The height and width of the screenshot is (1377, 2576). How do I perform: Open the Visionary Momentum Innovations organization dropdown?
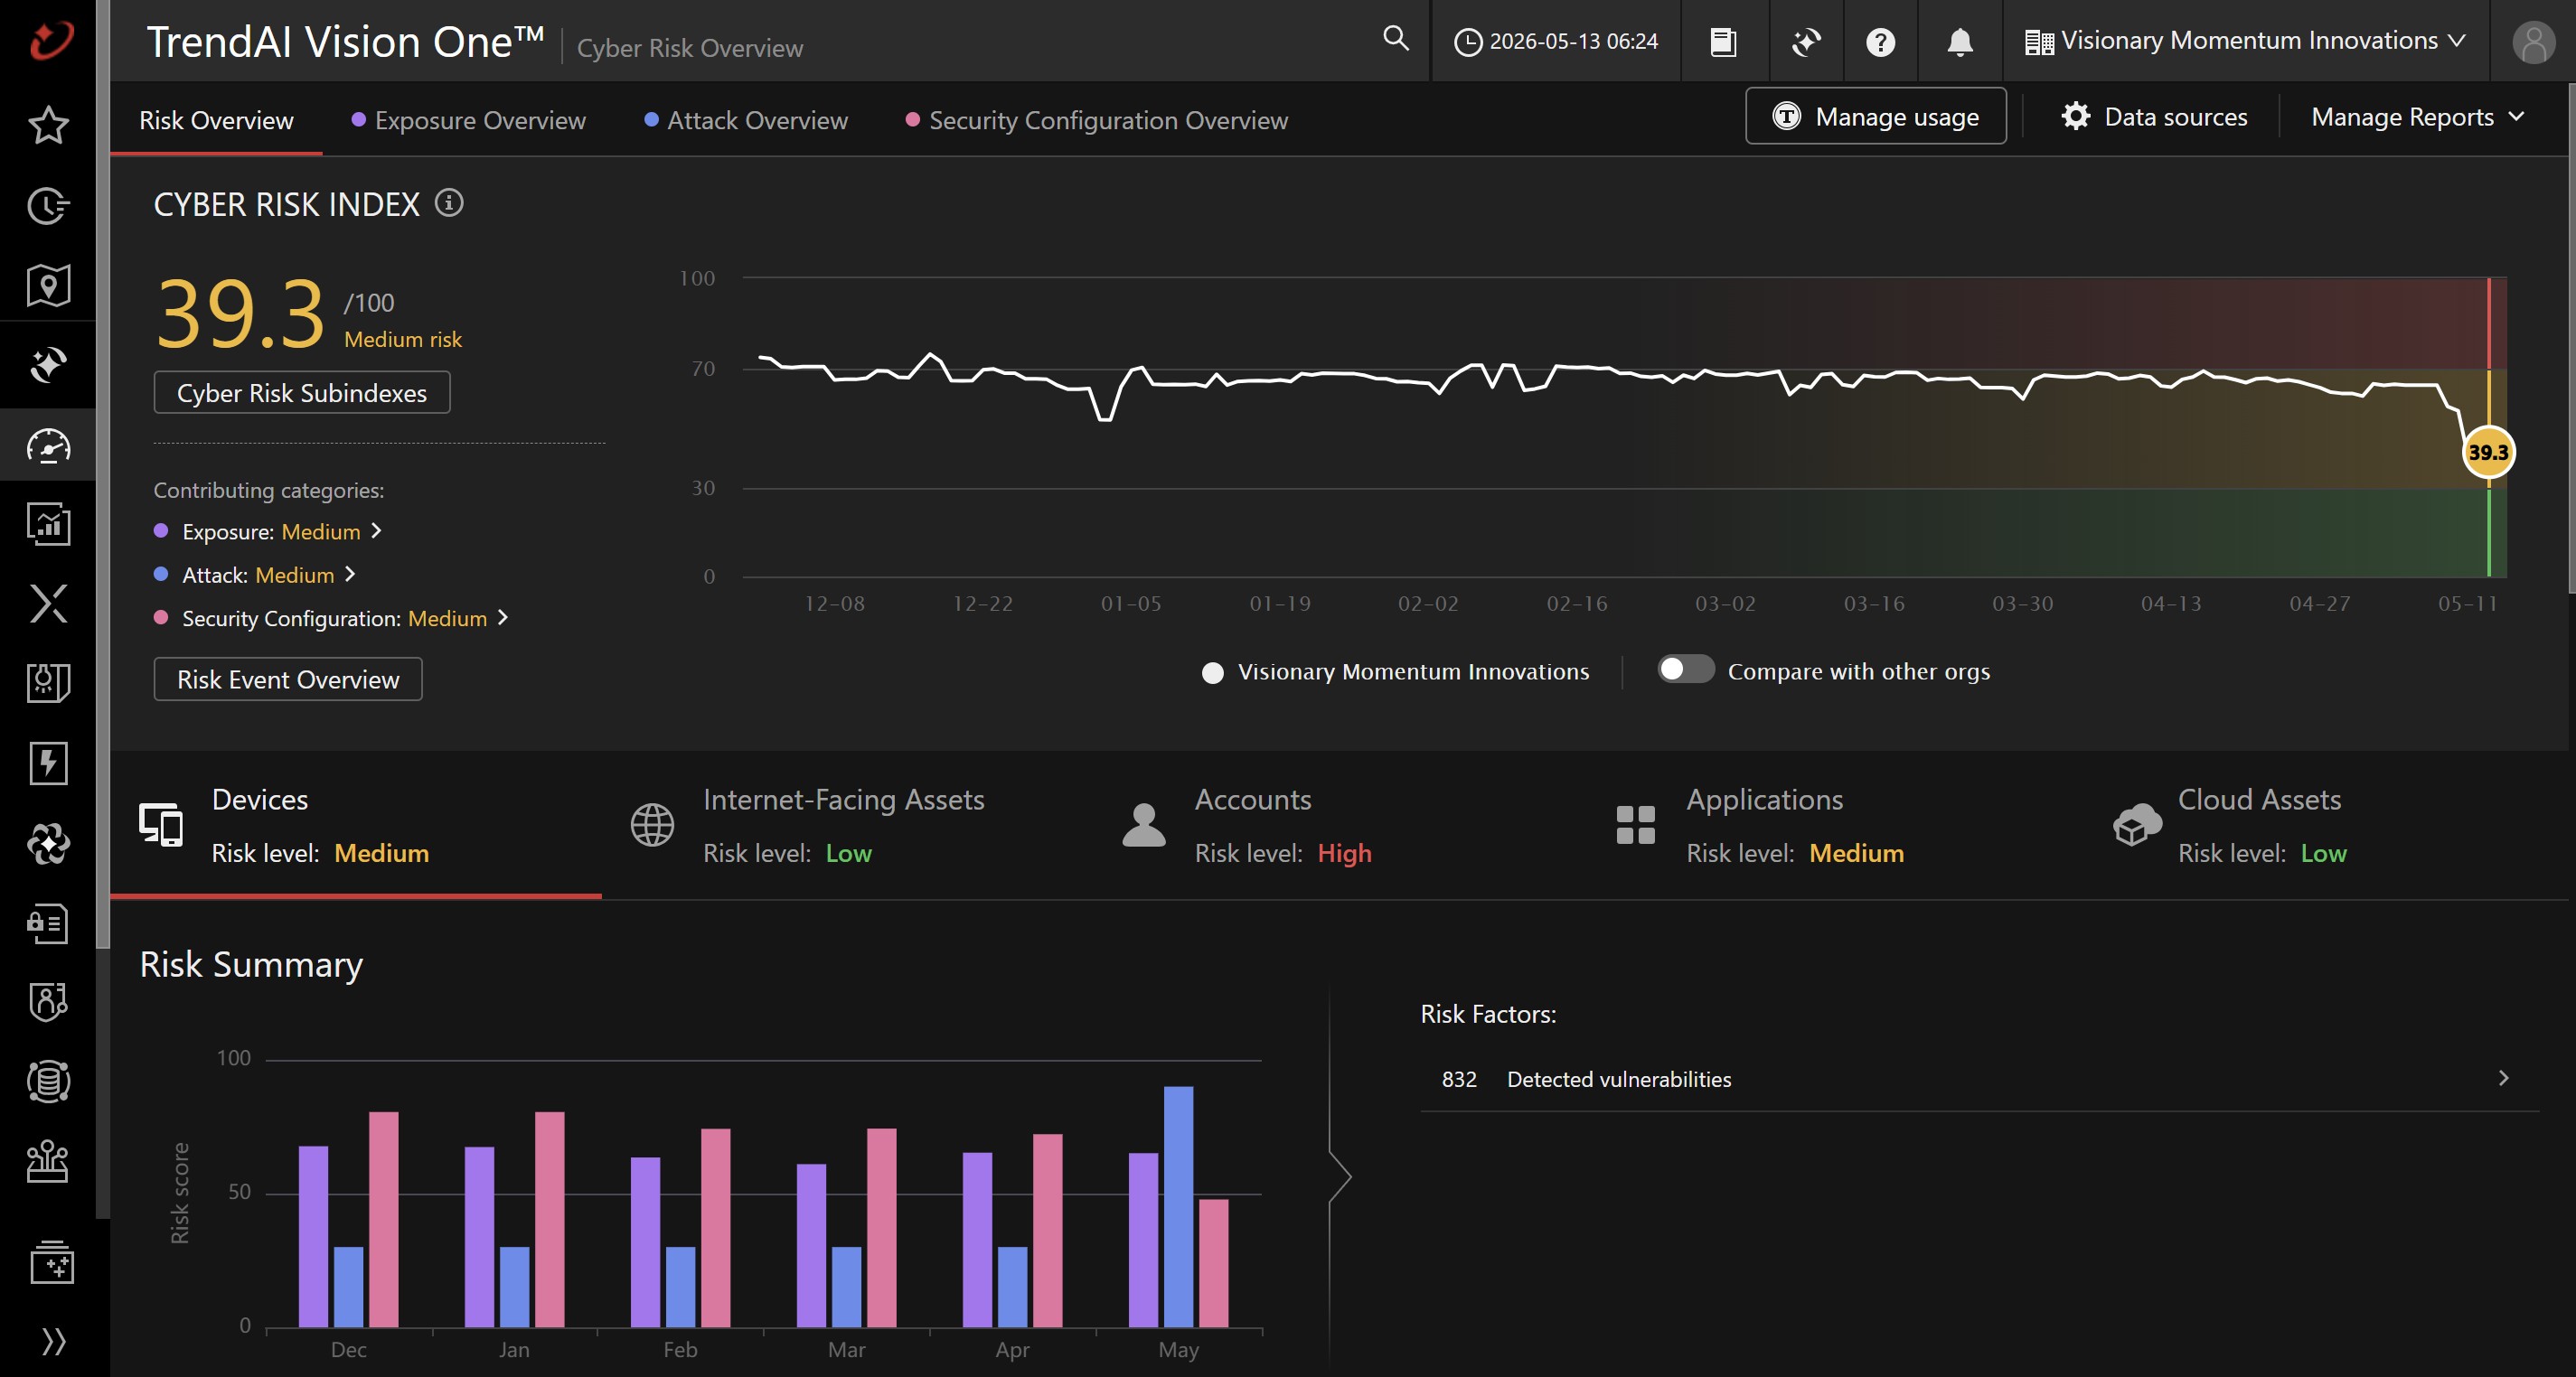2244,41
